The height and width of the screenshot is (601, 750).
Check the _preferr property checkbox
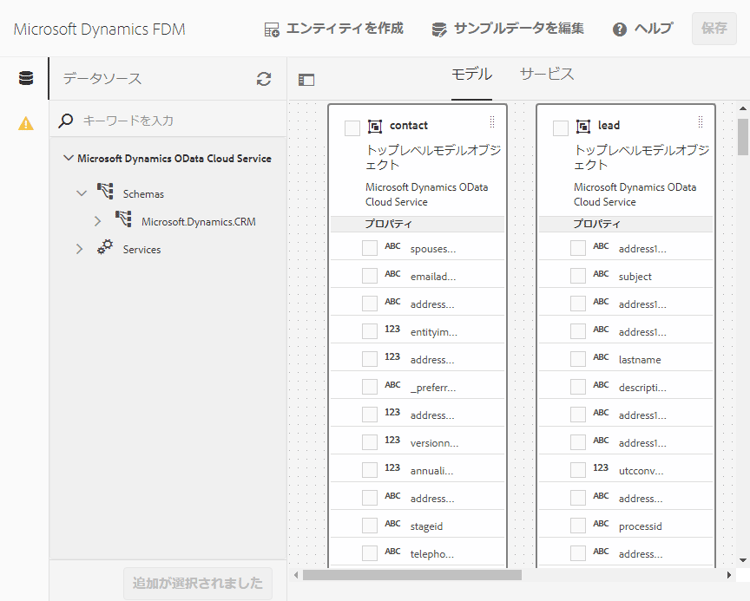click(x=370, y=387)
